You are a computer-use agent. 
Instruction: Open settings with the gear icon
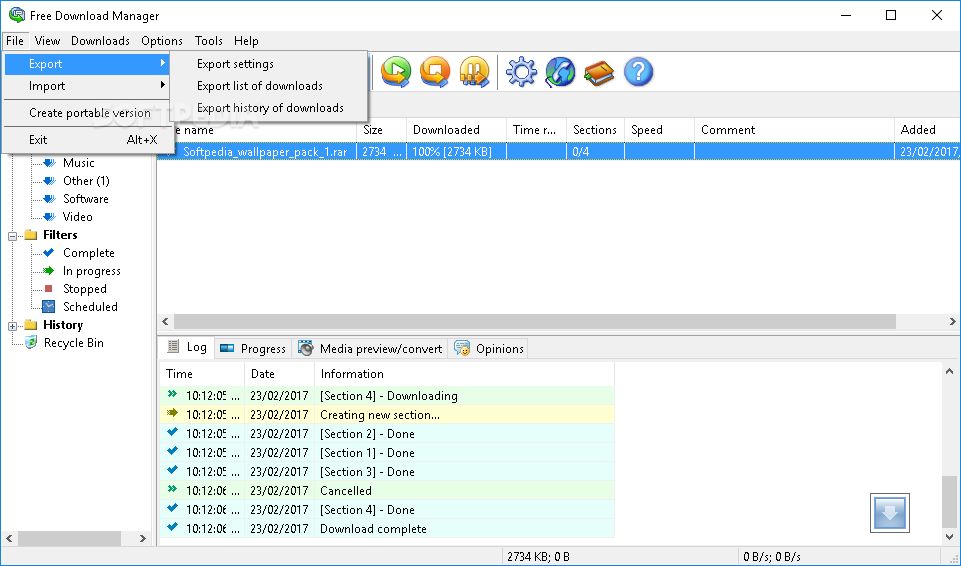pos(521,72)
